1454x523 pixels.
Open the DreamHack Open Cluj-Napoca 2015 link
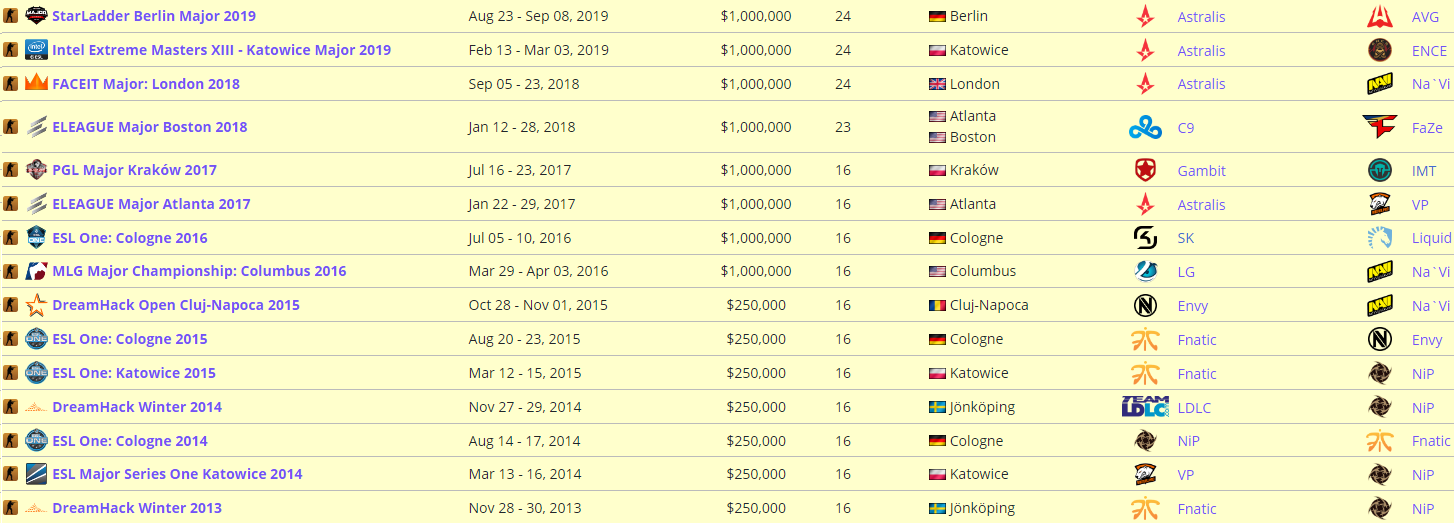[176, 305]
